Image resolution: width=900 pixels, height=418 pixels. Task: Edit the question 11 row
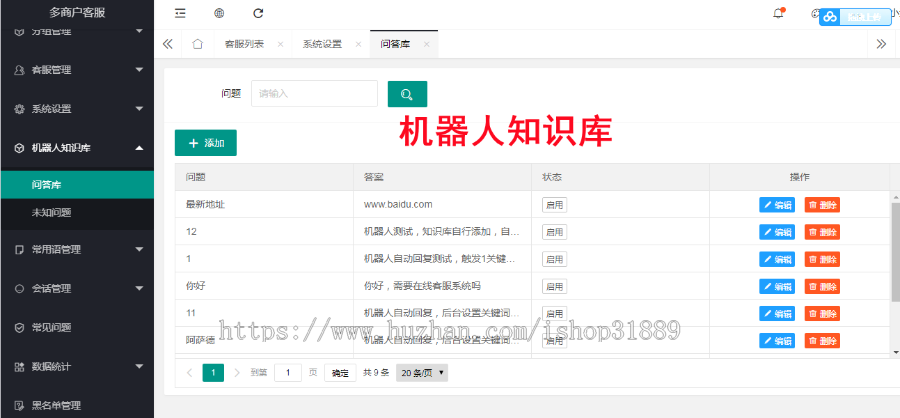pos(777,314)
